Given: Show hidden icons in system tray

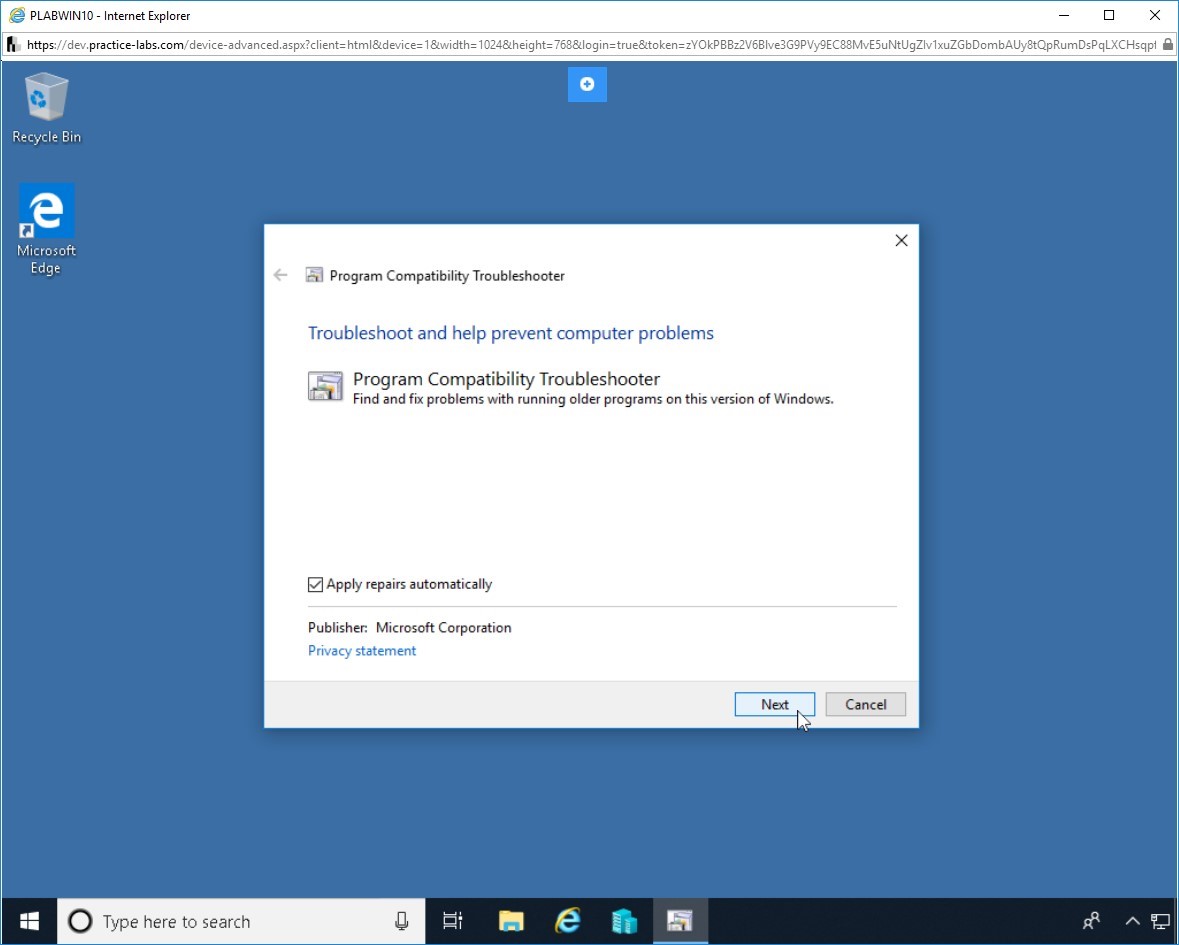Looking at the screenshot, I should [1132, 921].
